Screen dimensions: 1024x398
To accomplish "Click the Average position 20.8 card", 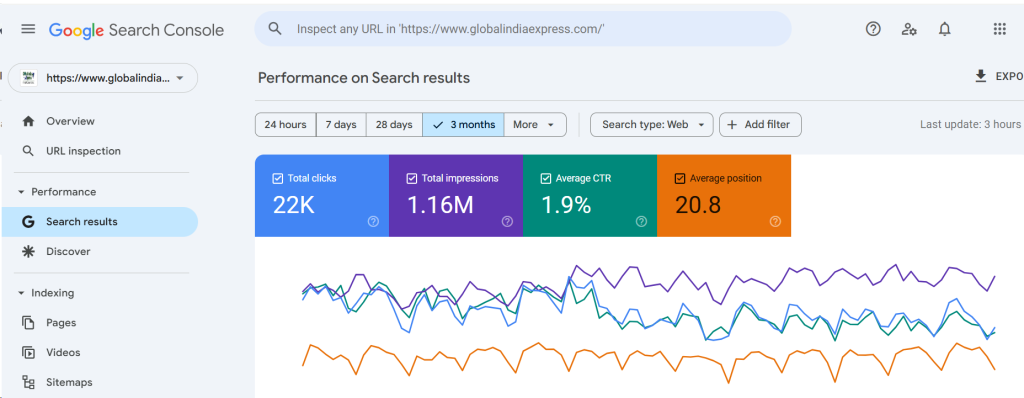I will pyautogui.click(x=724, y=195).
